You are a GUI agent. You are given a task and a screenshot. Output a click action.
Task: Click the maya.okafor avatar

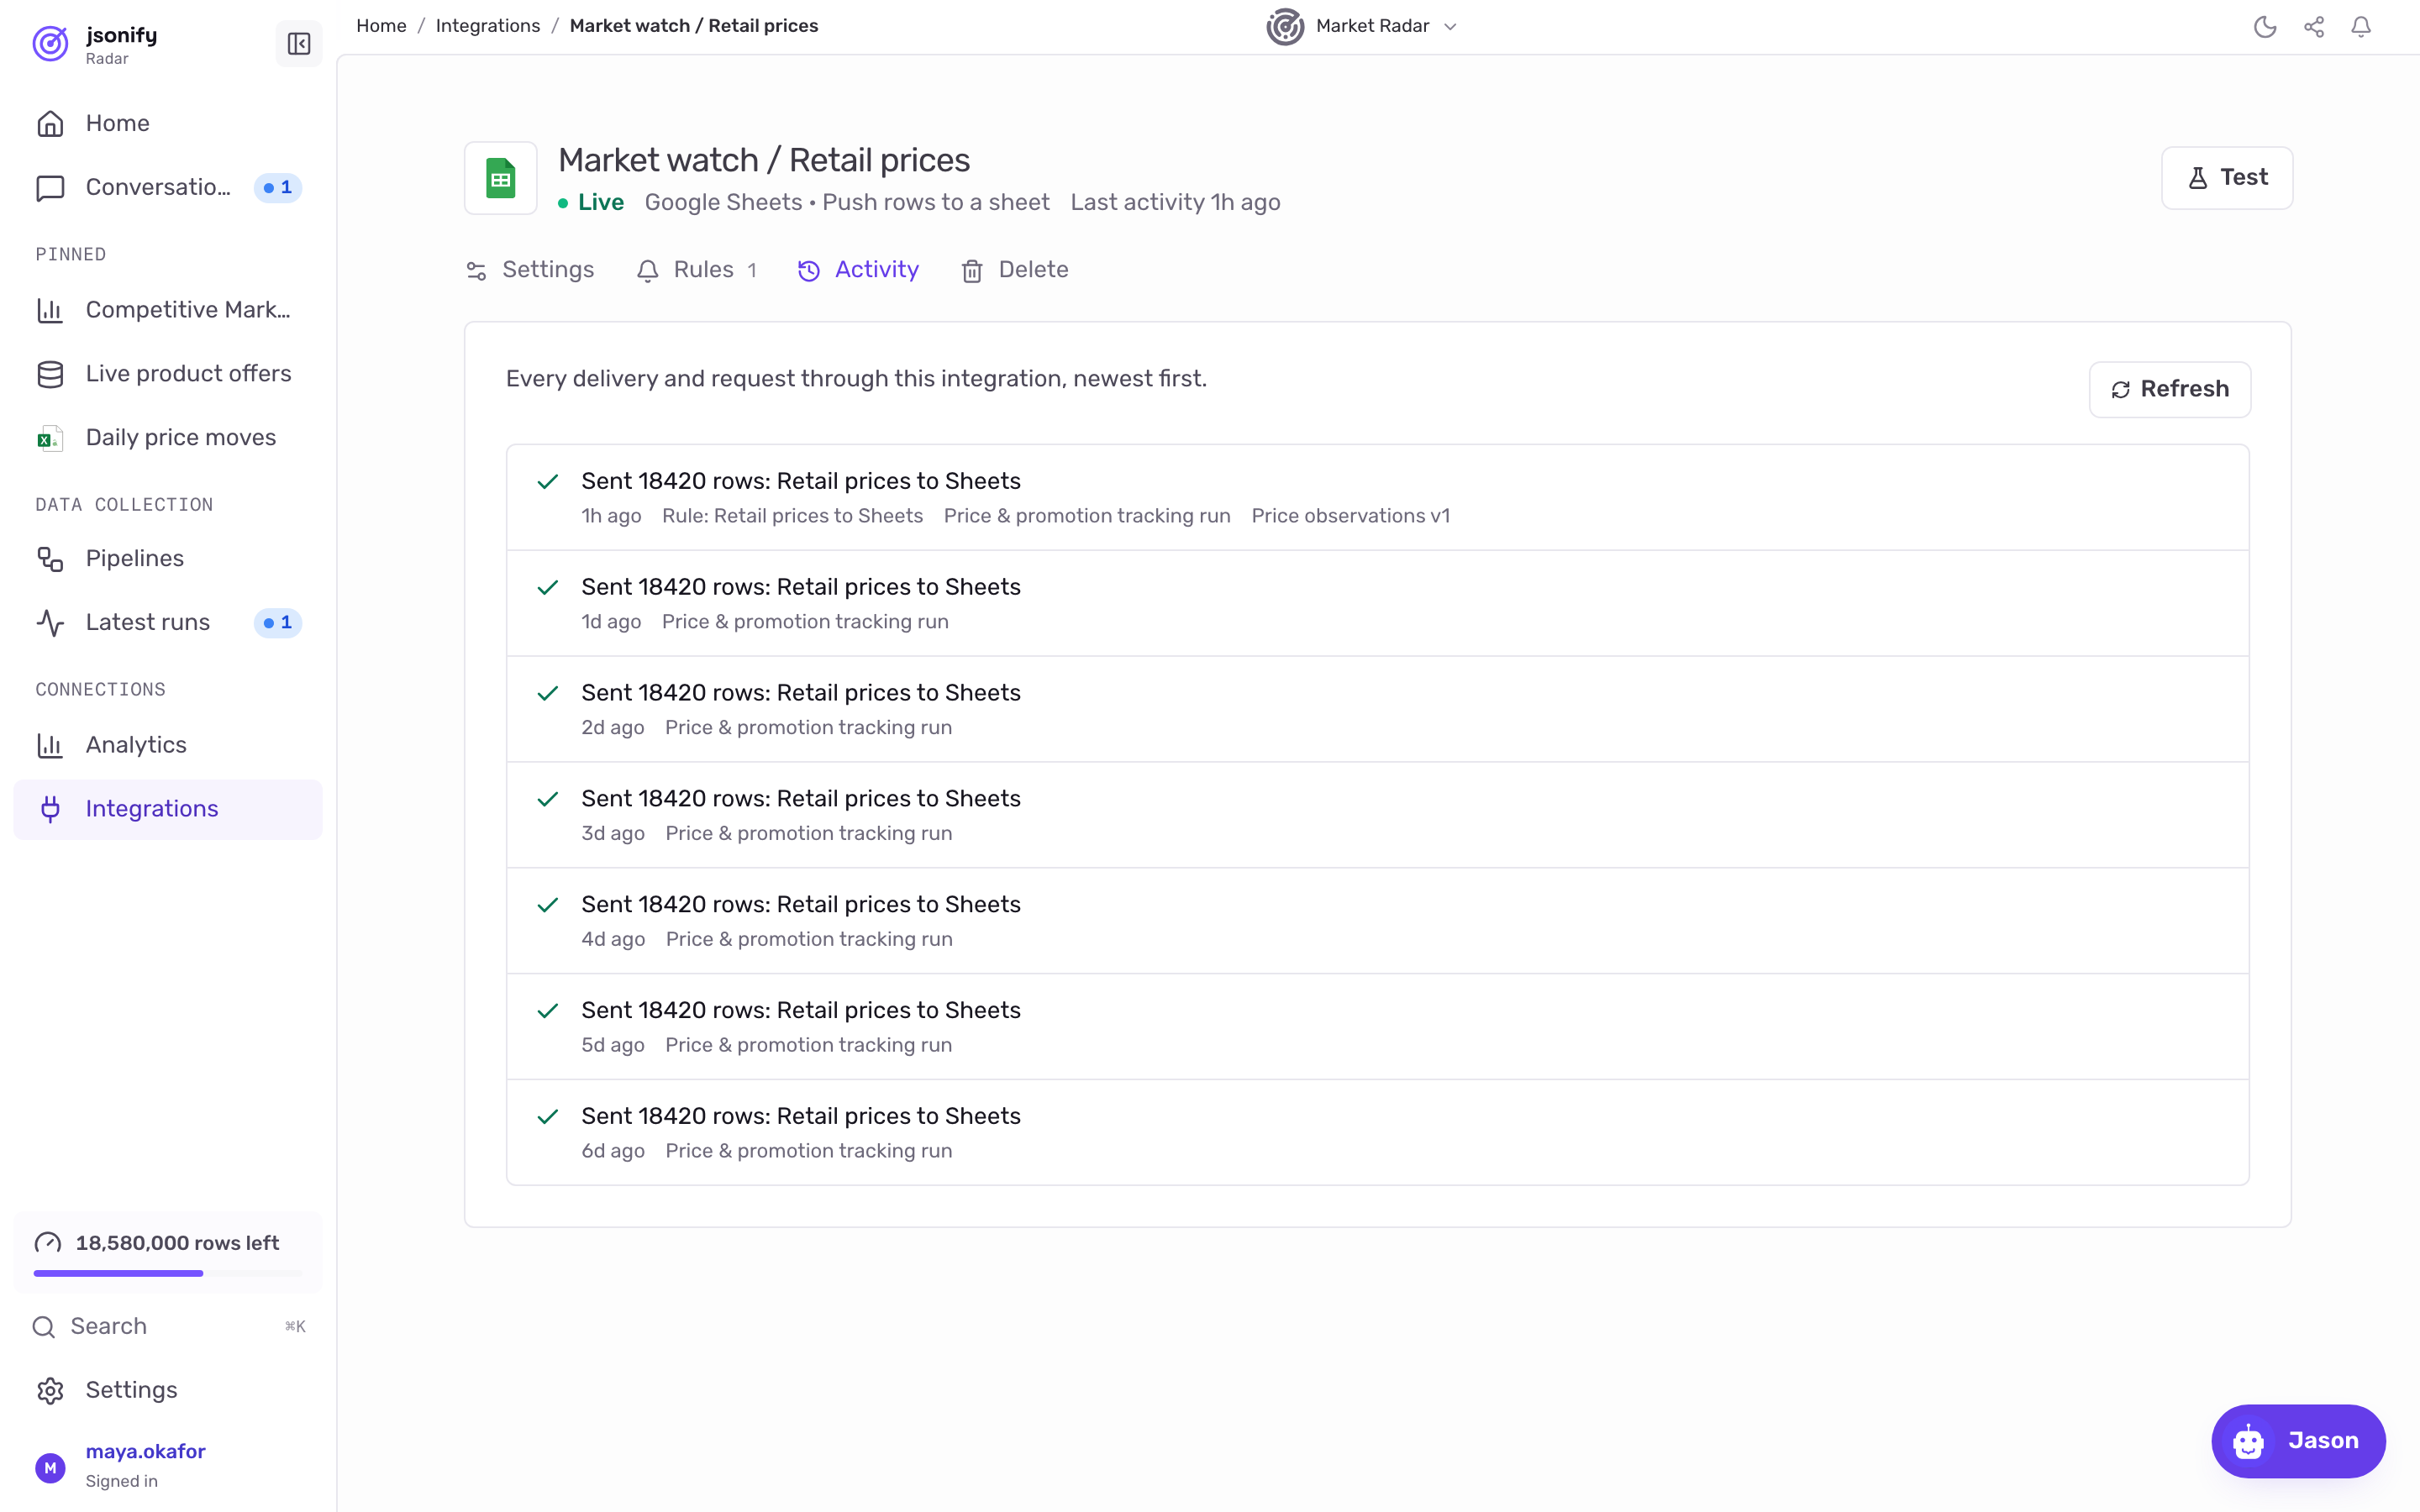pos(50,1467)
